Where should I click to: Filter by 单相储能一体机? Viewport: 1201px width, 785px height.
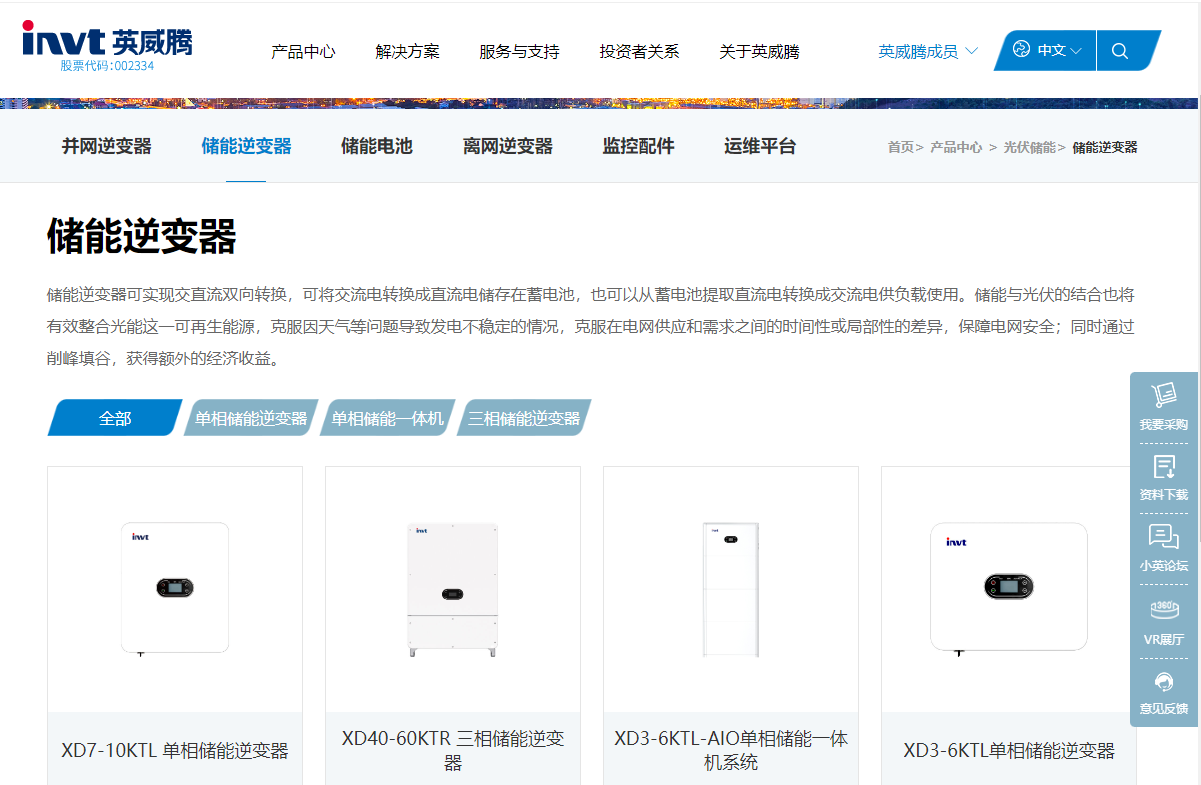coord(388,418)
